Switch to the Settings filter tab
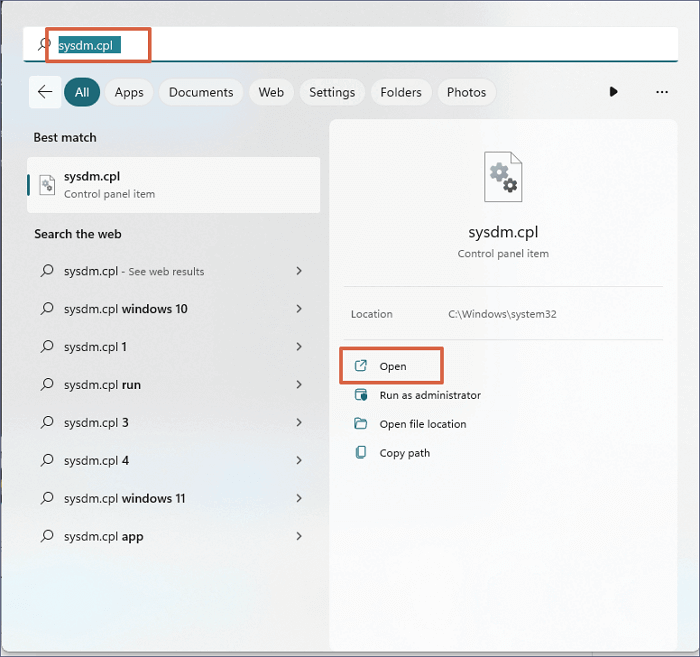Viewport: 700px width, 657px height. coord(332,92)
